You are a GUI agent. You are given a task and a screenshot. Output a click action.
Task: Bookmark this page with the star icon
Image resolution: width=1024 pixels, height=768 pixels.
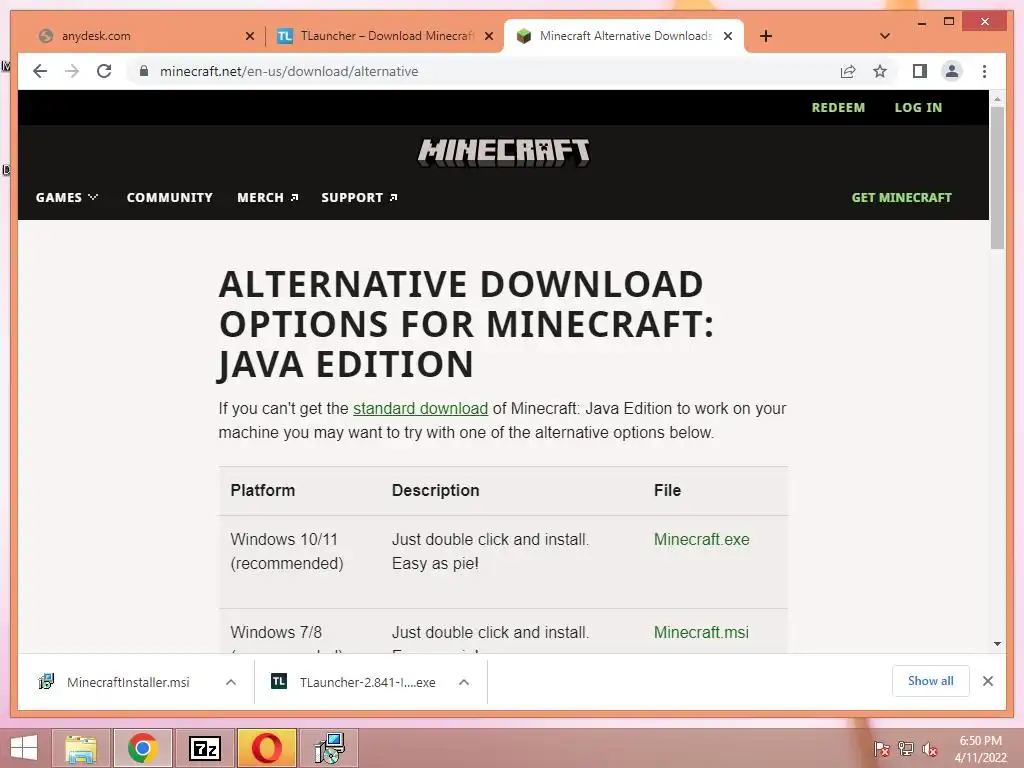click(x=880, y=71)
